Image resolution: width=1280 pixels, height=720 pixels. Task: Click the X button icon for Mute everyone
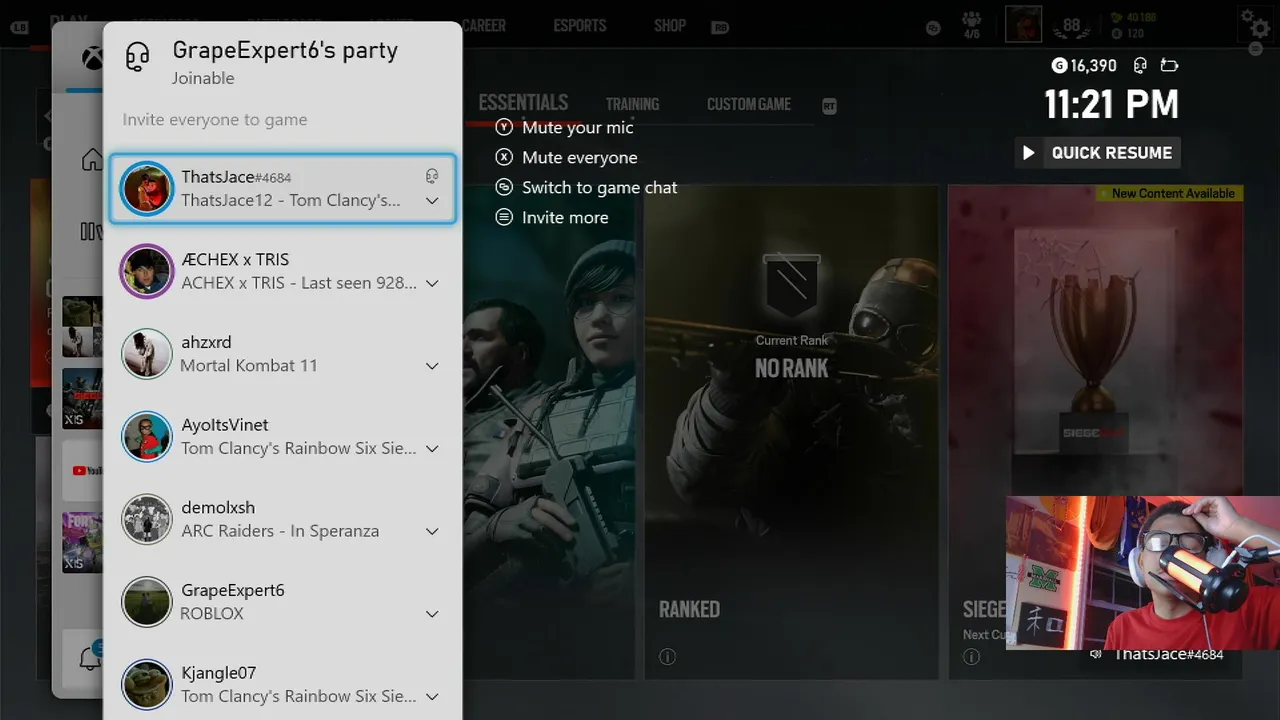click(x=504, y=157)
